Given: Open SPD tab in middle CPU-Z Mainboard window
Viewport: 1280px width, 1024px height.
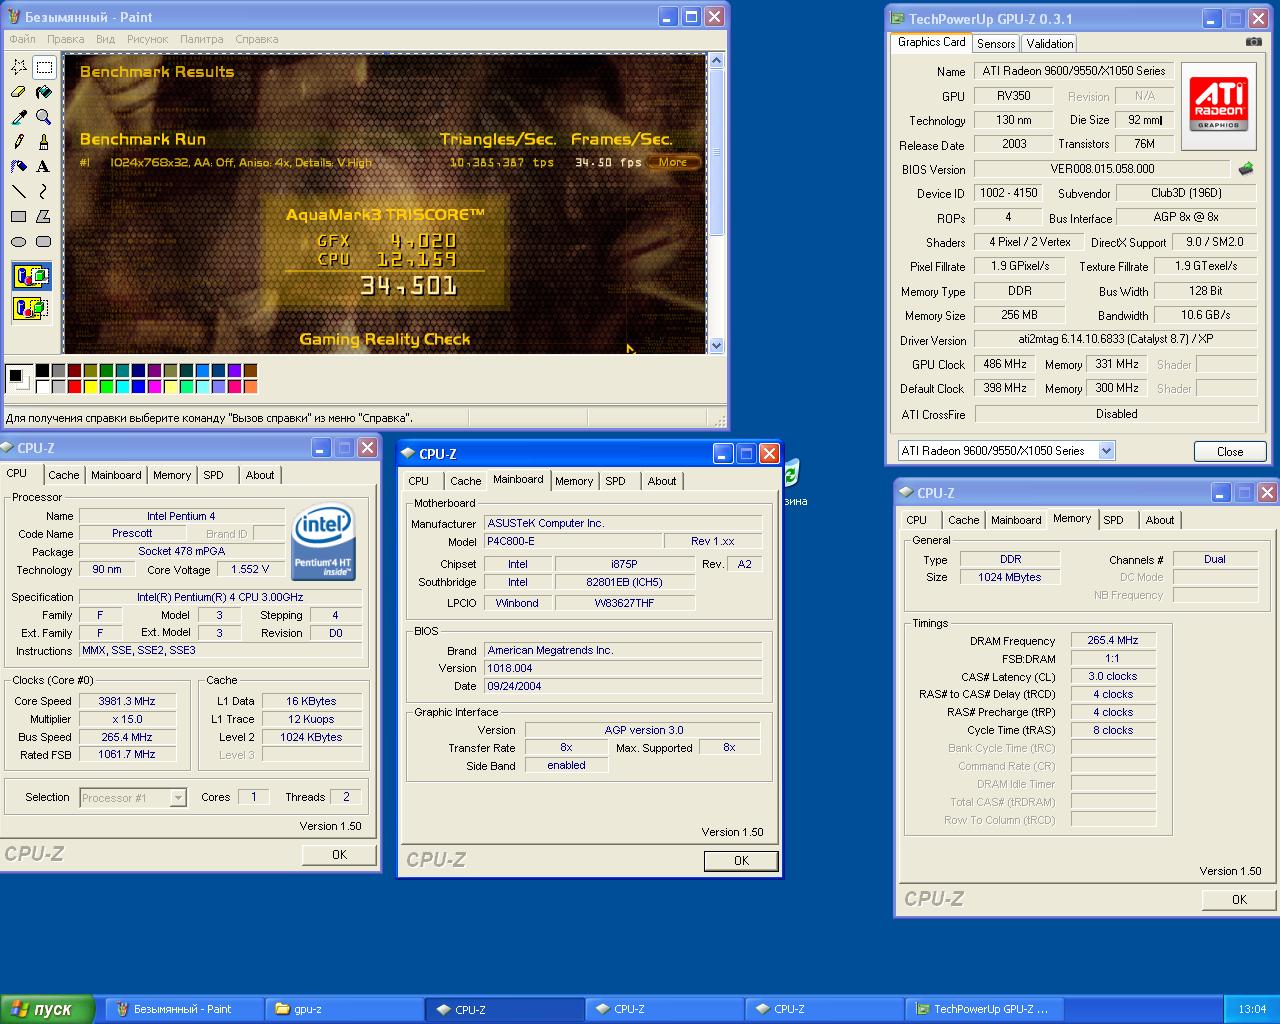Looking at the screenshot, I should click(616, 481).
